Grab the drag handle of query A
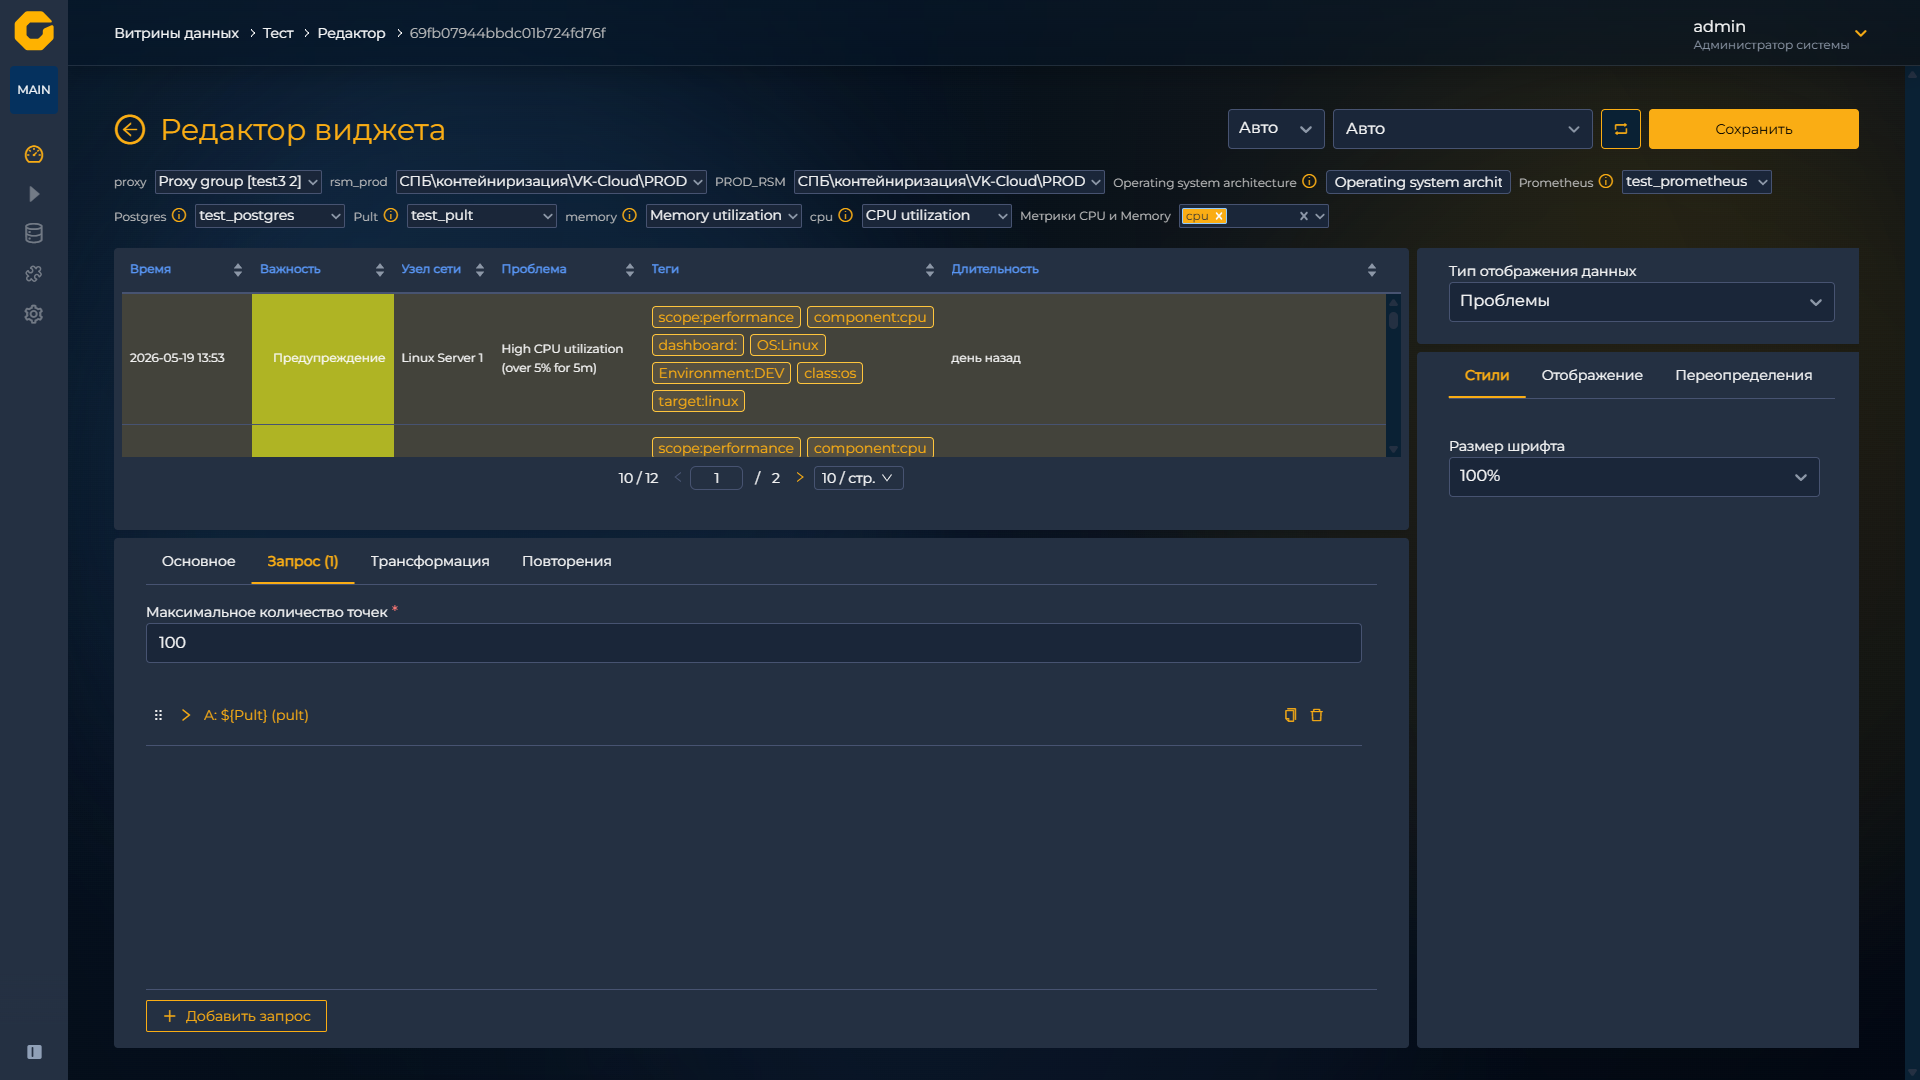Image resolution: width=1920 pixels, height=1080 pixels. [158, 715]
